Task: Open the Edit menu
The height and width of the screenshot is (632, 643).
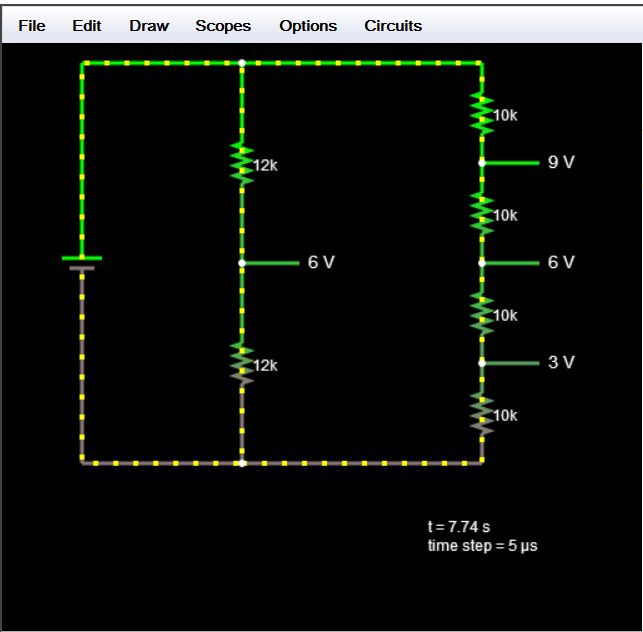Action: (87, 26)
